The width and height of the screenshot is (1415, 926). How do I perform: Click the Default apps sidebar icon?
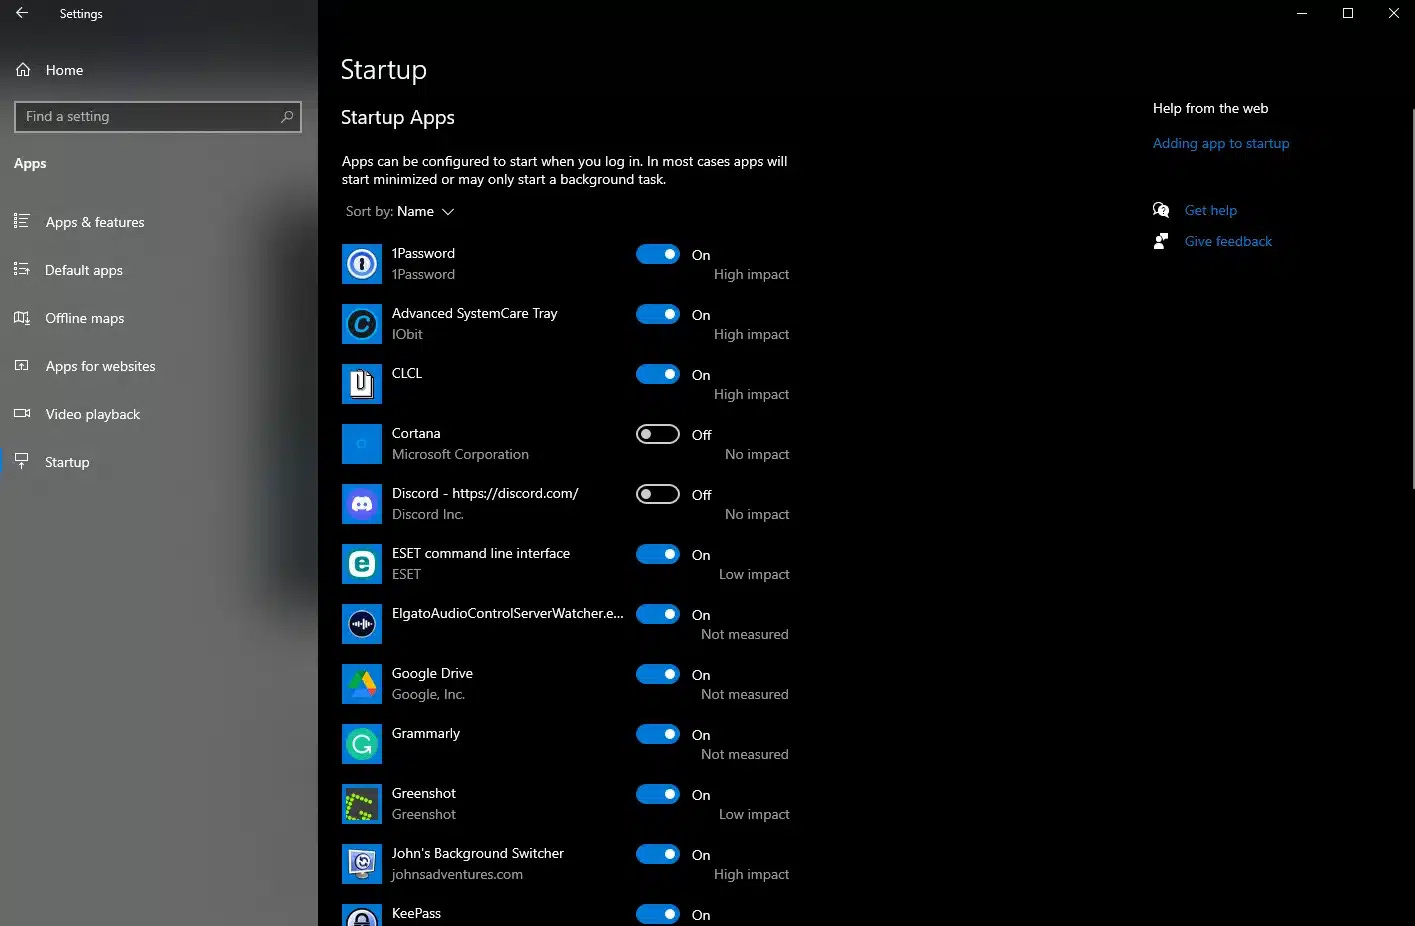21,269
